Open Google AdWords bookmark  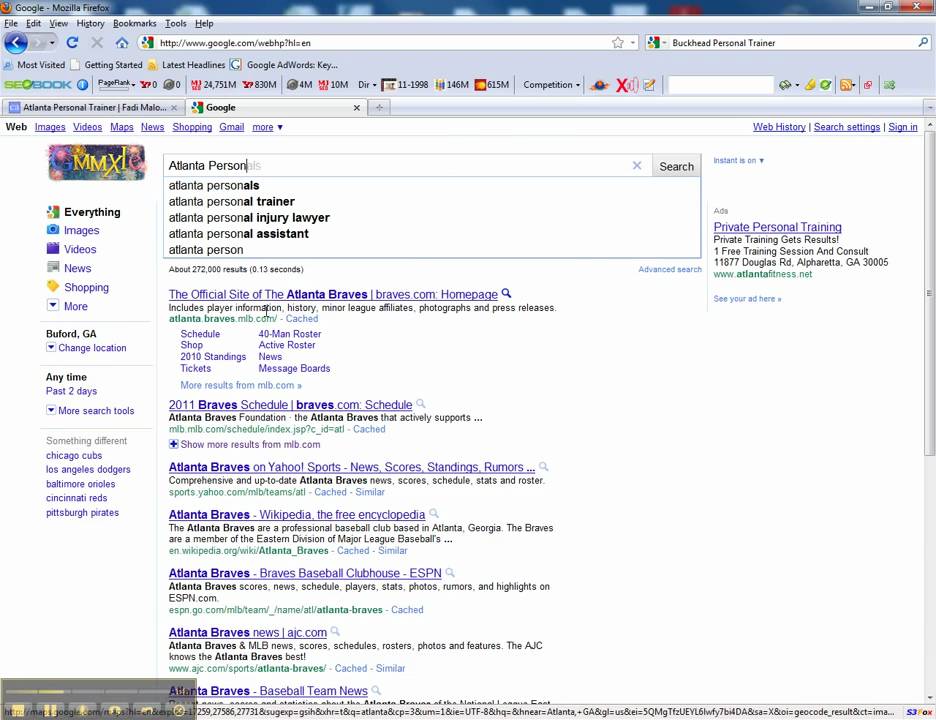pyautogui.click(x=284, y=64)
